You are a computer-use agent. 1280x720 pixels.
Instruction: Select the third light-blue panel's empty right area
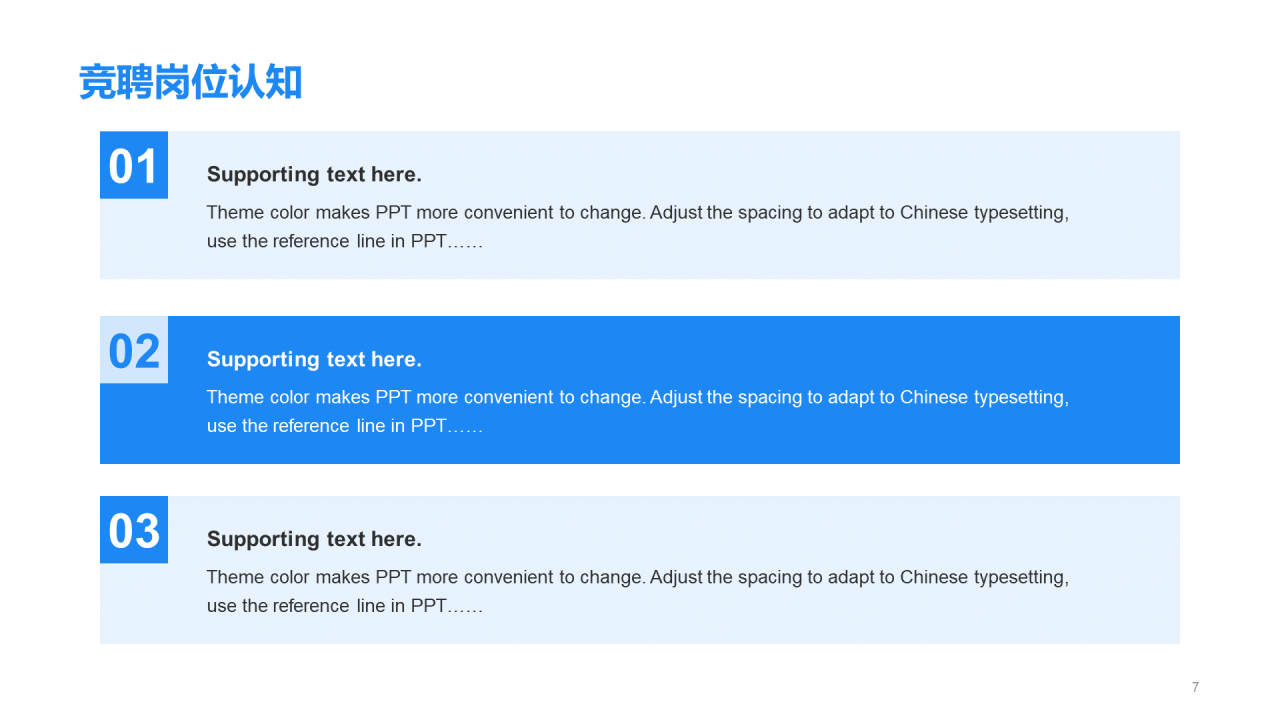[x=1125, y=570]
